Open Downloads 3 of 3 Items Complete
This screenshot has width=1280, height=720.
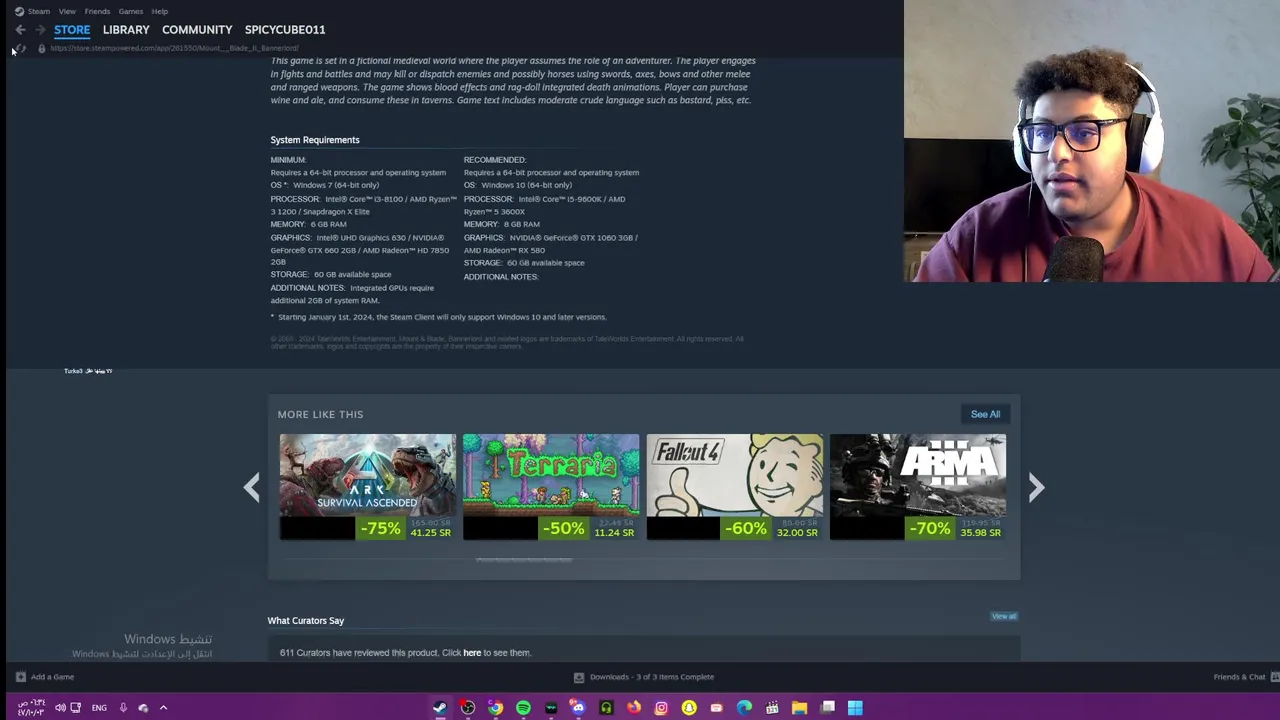(x=652, y=677)
